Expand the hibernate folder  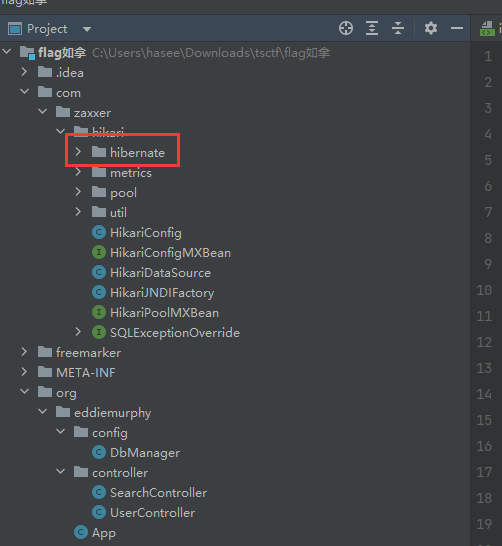tap(78, 152)
